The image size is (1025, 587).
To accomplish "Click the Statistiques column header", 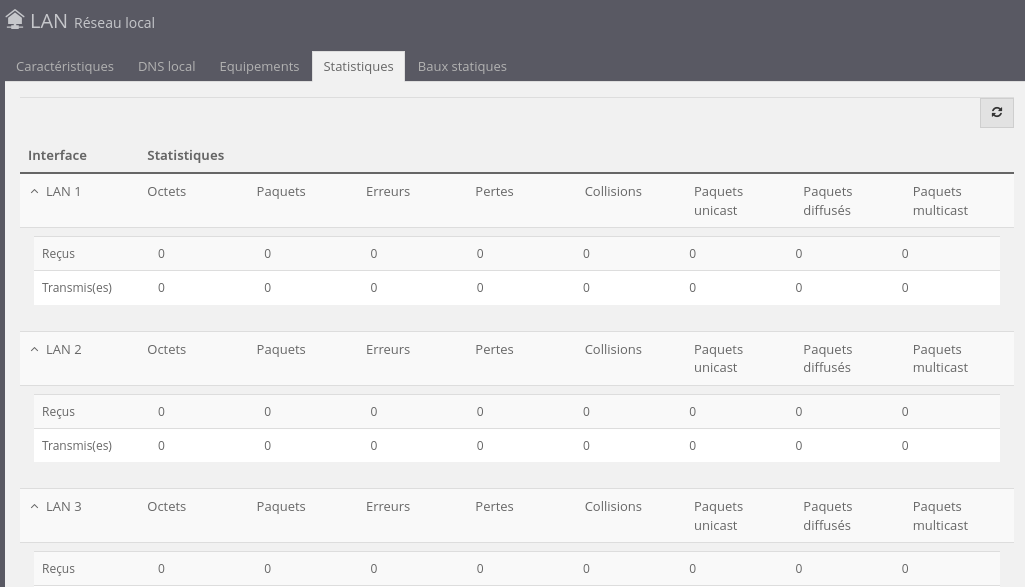I will (x=185, y=155).
